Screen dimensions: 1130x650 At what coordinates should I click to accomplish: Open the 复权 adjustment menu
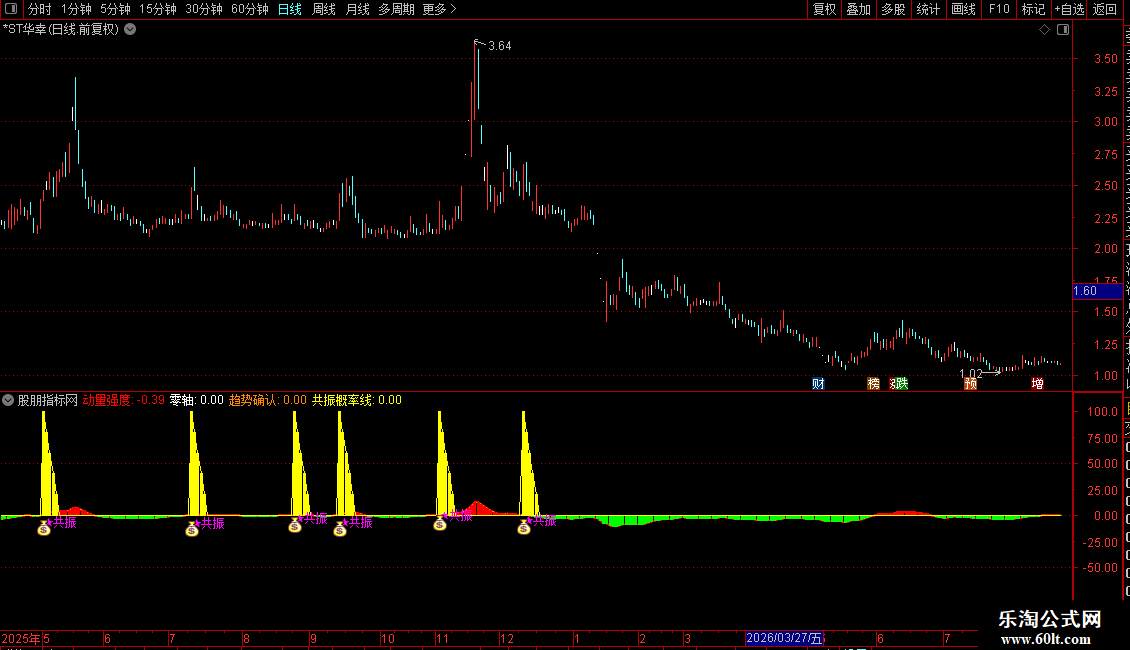point(824,9)
